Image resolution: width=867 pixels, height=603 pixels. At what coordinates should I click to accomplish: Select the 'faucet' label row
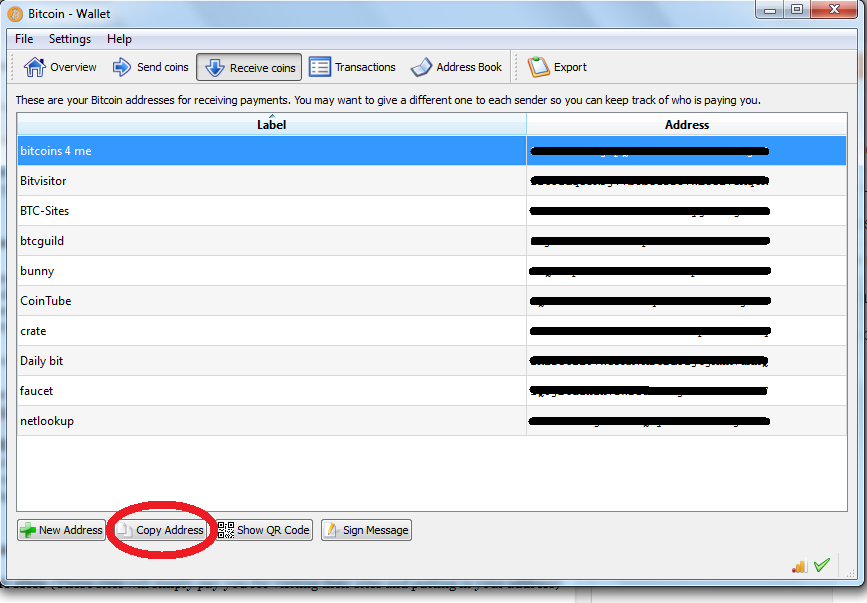[x=271, y=391]
